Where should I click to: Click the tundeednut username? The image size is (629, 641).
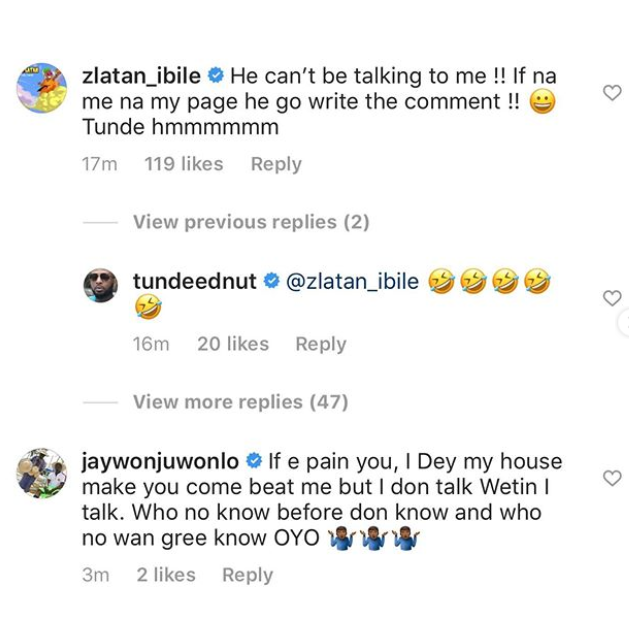click(195, 282)
